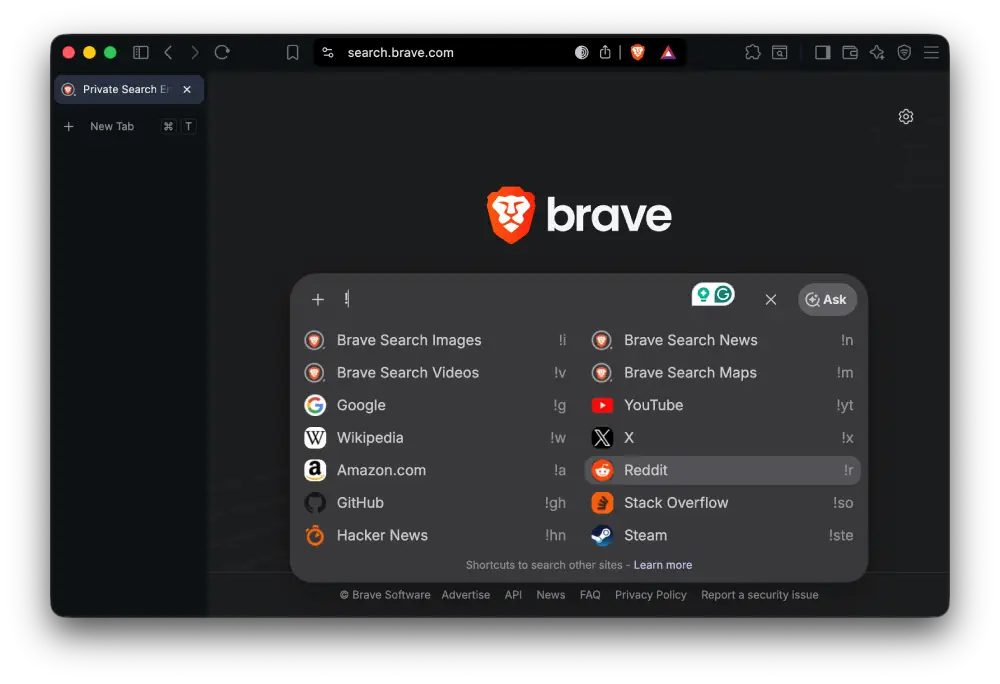Select YouTube bang shortcut
This screenshot has width=1000, height=684.
click(722, 405)
